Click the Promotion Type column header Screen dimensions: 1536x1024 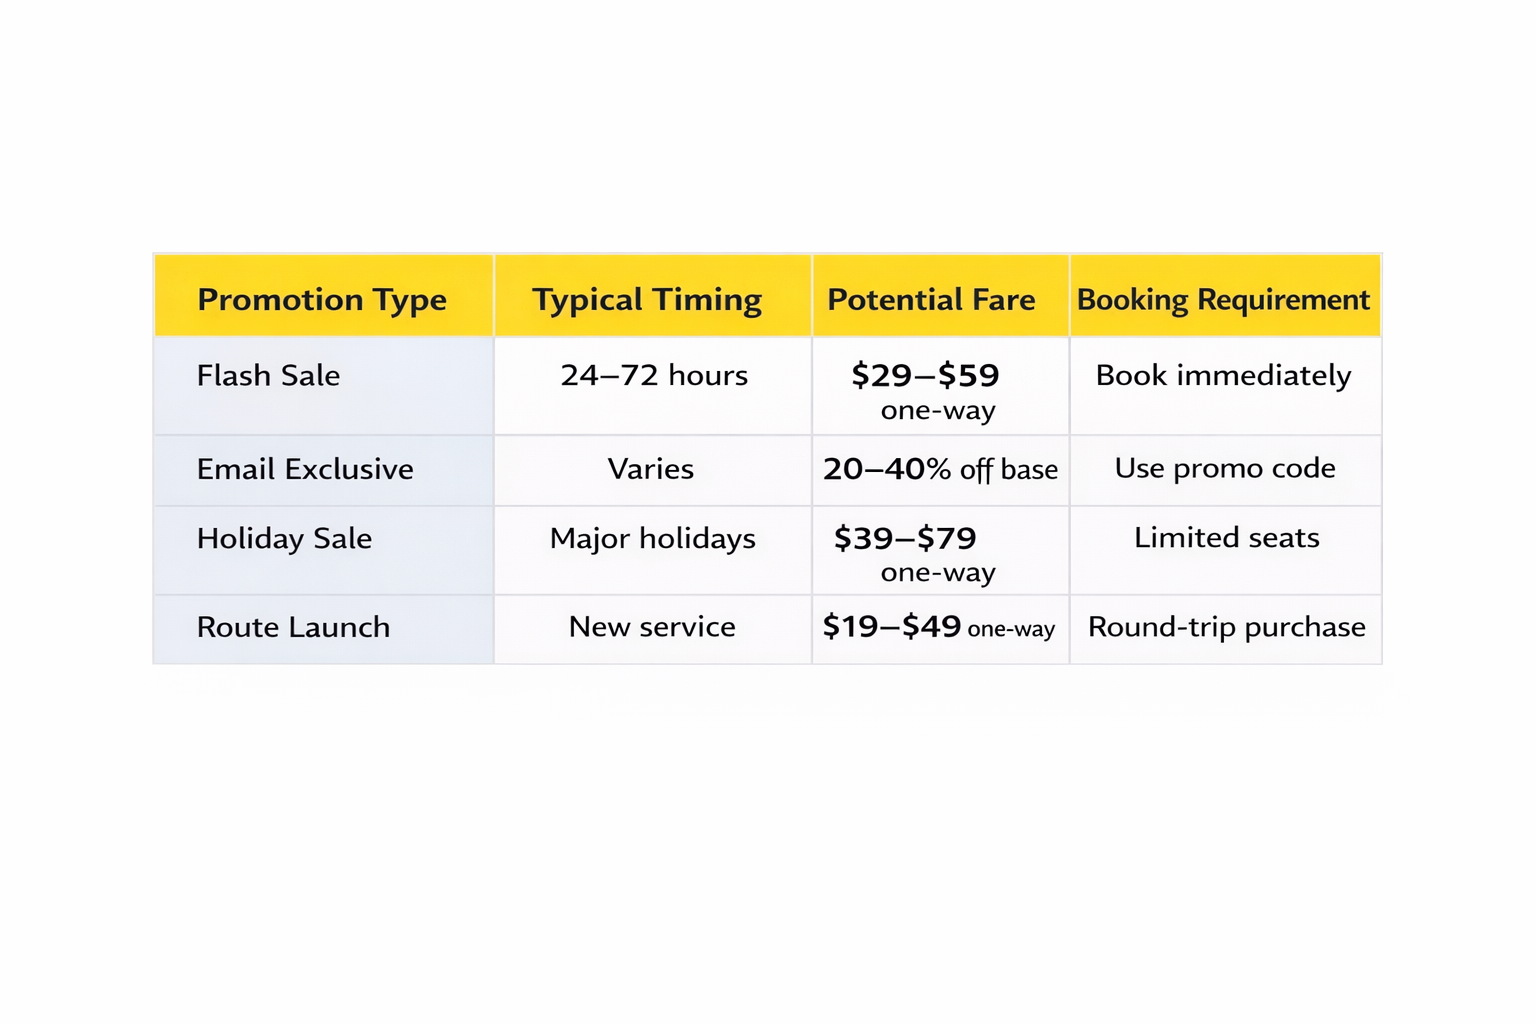click(322, 299)
